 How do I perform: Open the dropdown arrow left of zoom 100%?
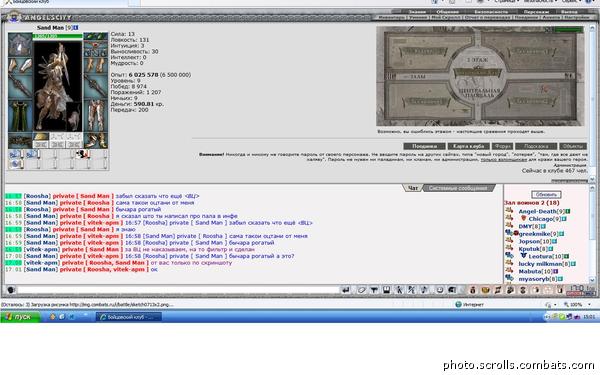tap(556, 305)
